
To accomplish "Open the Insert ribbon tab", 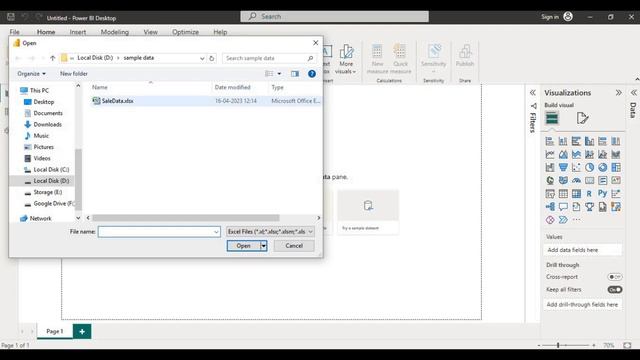I will tap(78, 32).
